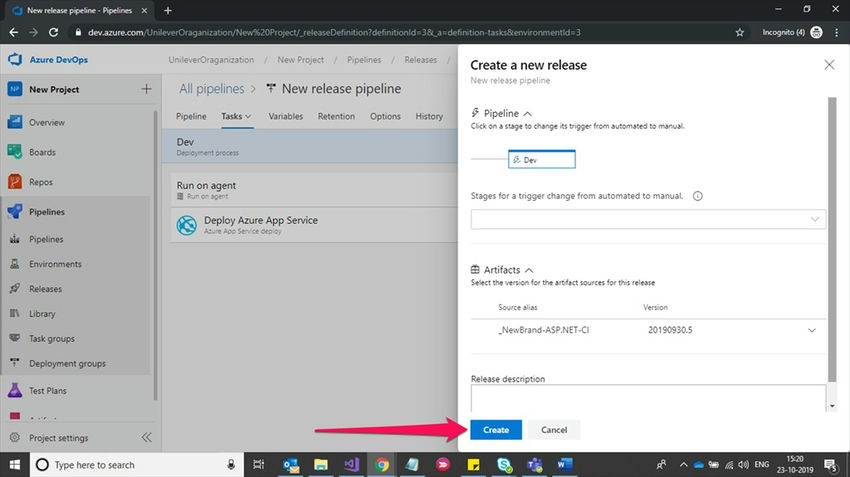Click the volume icon in system tray
Viewport: 850px width, 477px height.
click(744, 465)
